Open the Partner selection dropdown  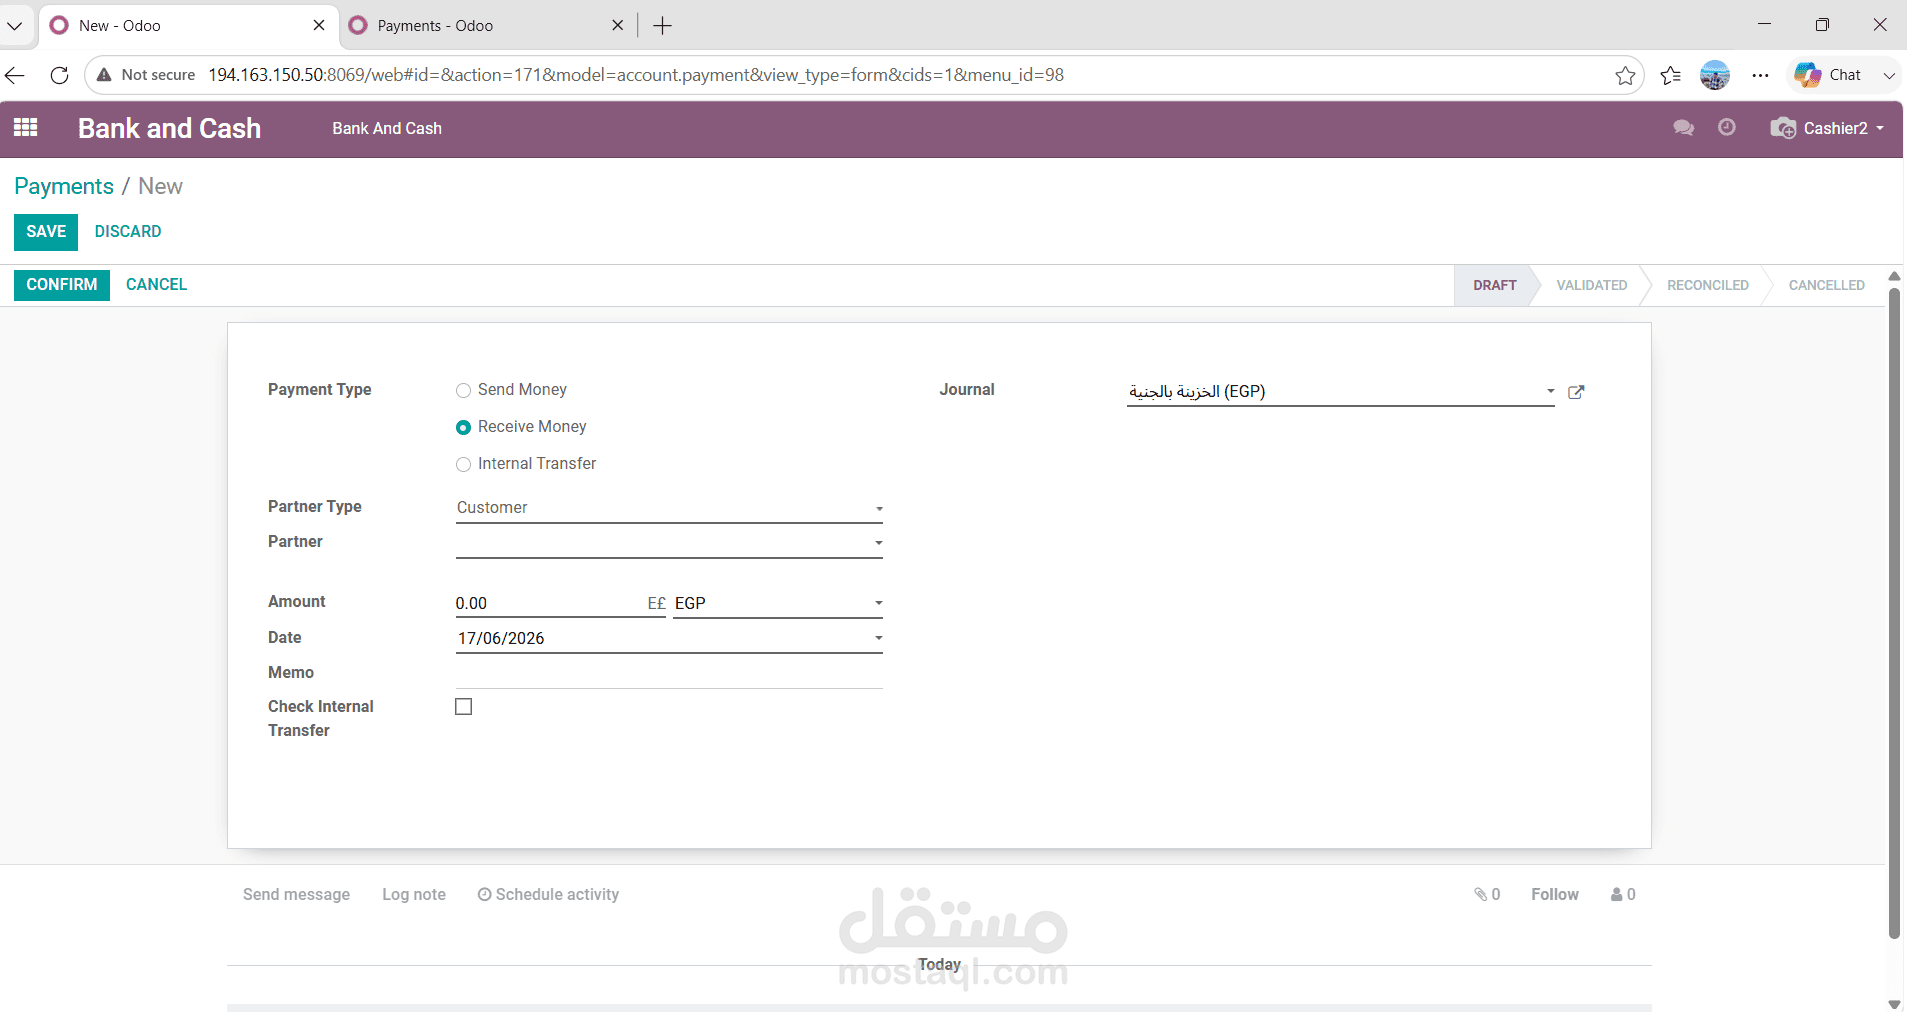coord(669,543)
